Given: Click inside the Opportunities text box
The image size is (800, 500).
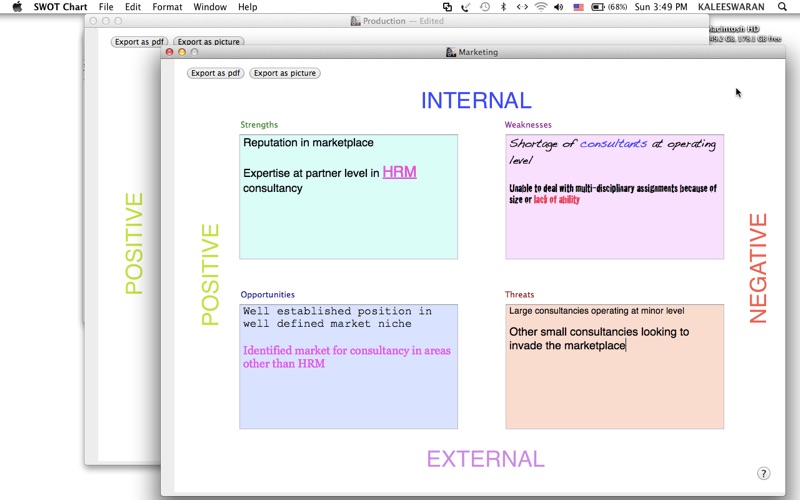Looking at the screenshot, I should point(348,366).
